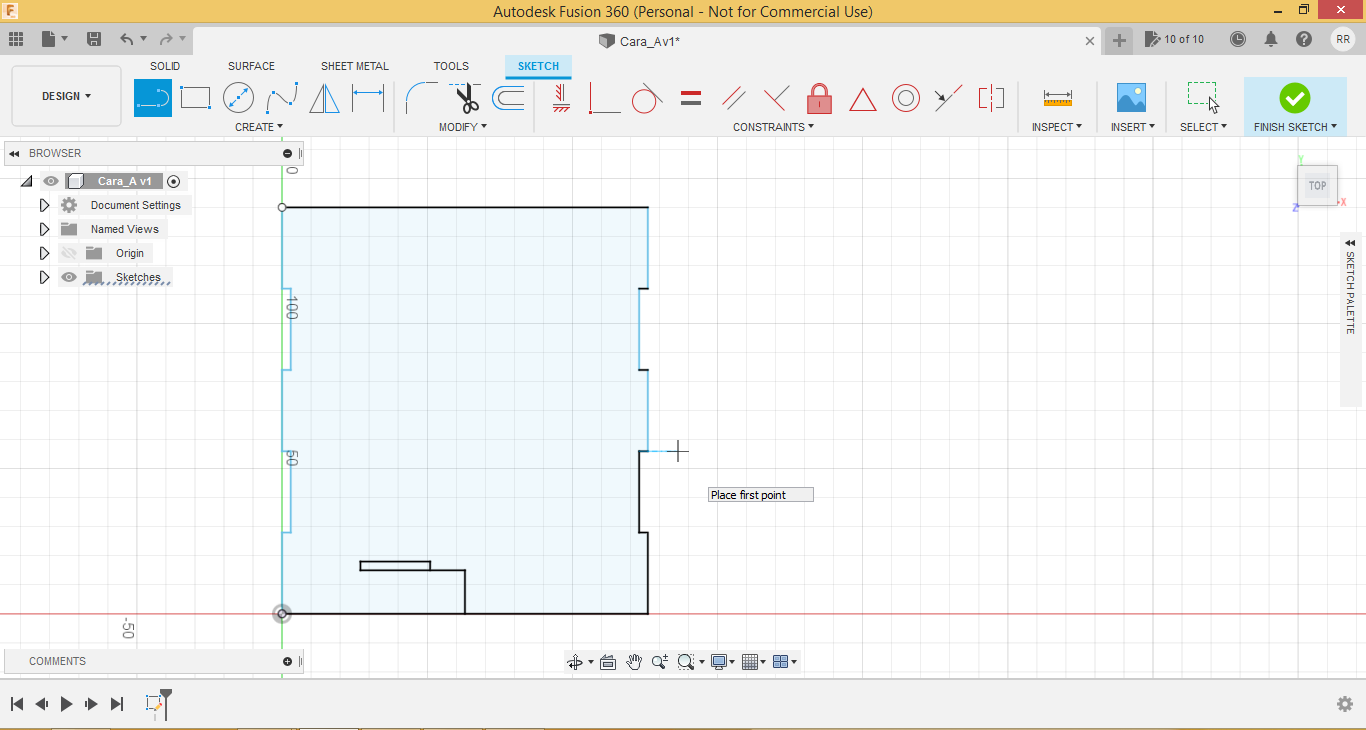Viewport: 1366px width, 730px height.
Task: Switch to the SOLID tab
Action: point(165,66)
